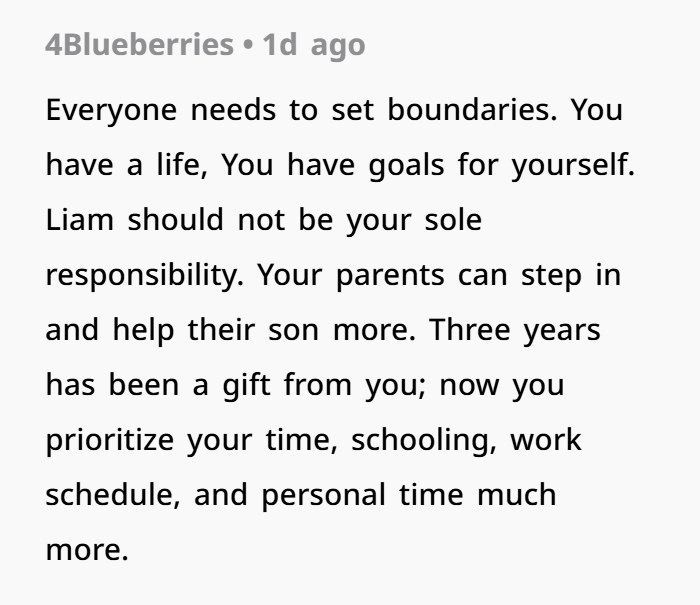Click the bullet separator after the username
The width and height of the screenshot is (700, 605).
pos(246,45)
